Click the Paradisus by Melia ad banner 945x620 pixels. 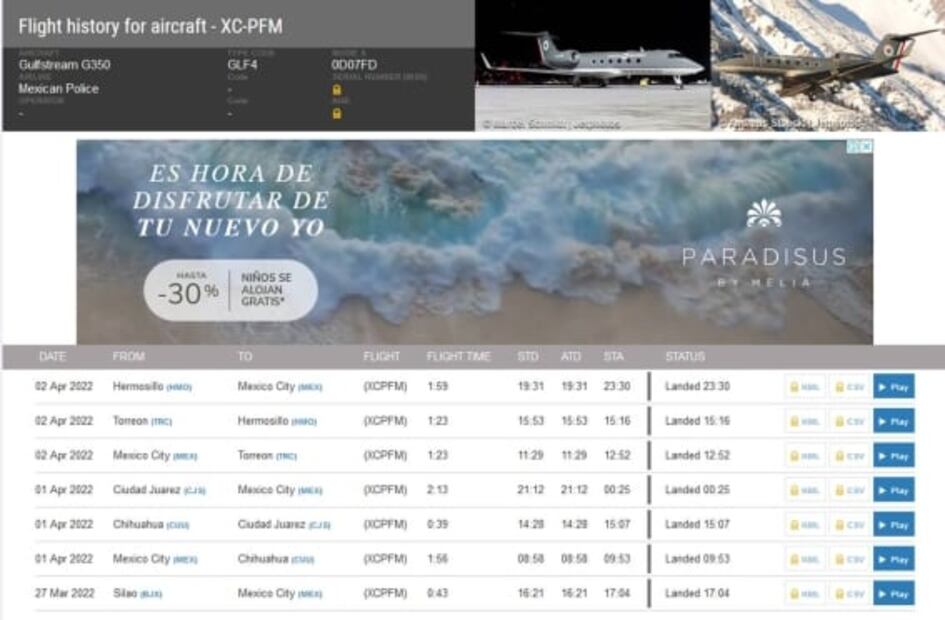(474, 242)
